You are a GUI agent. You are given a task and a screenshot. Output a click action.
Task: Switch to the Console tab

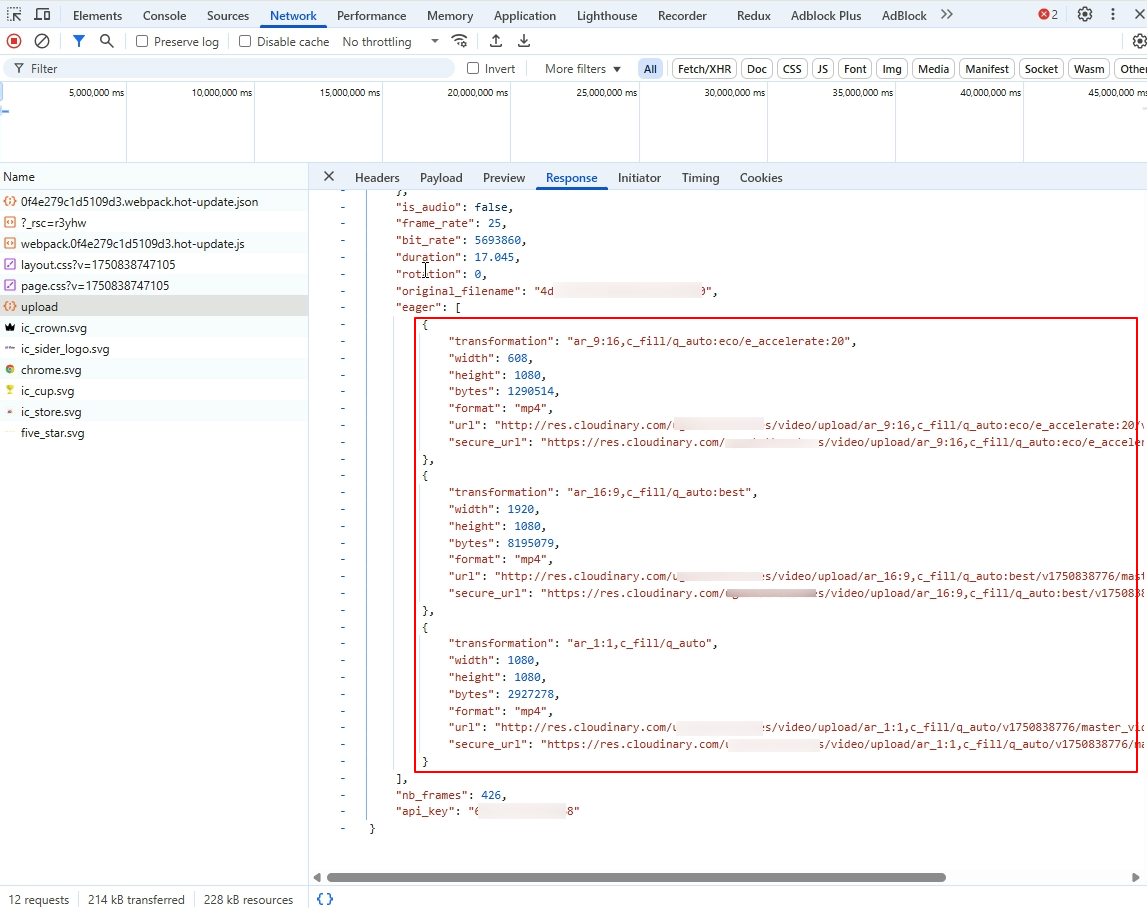pos(164,16)
